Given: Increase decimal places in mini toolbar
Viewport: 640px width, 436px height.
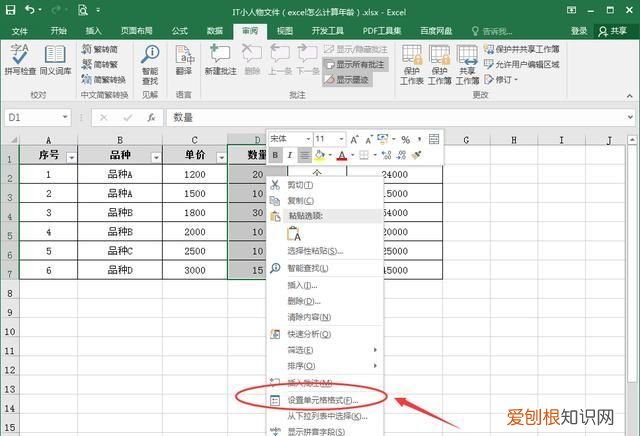Looking at the screenshot, I should 387,155.
